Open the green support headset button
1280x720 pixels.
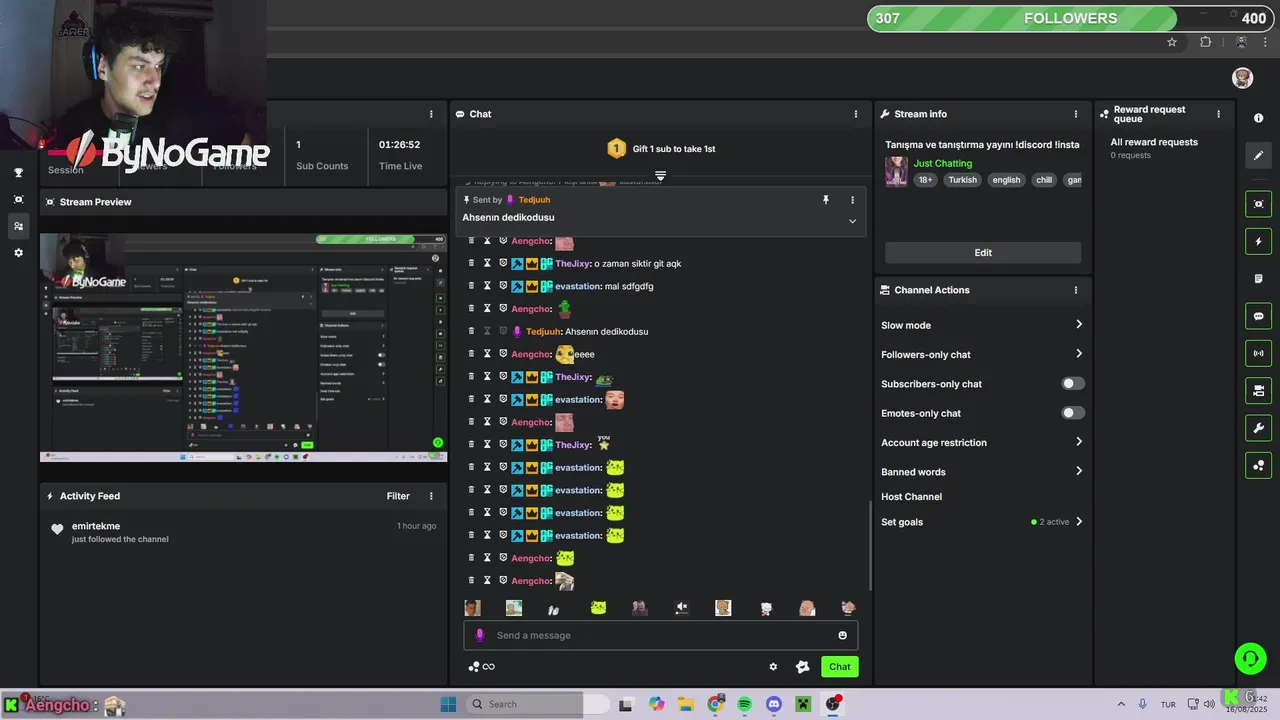(1250, 658)
